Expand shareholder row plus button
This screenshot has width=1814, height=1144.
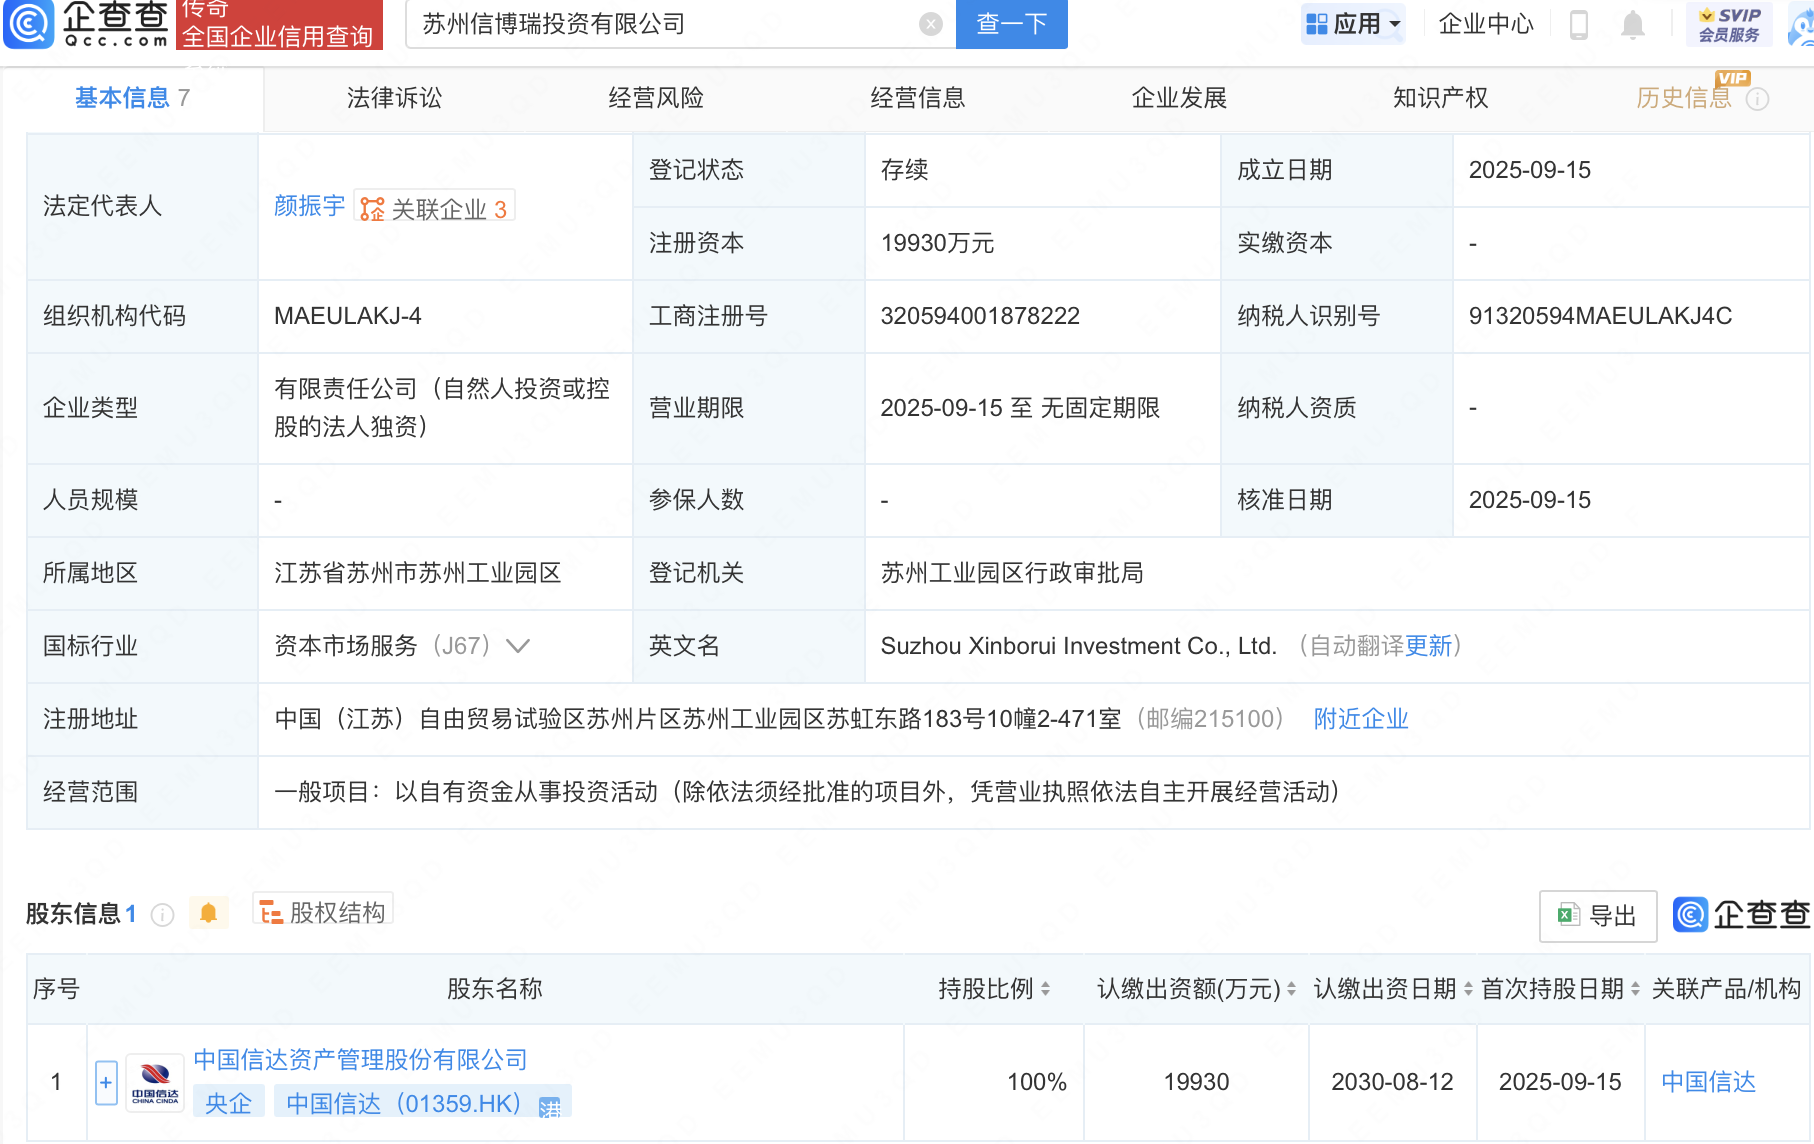click(x=106, y=1082)
